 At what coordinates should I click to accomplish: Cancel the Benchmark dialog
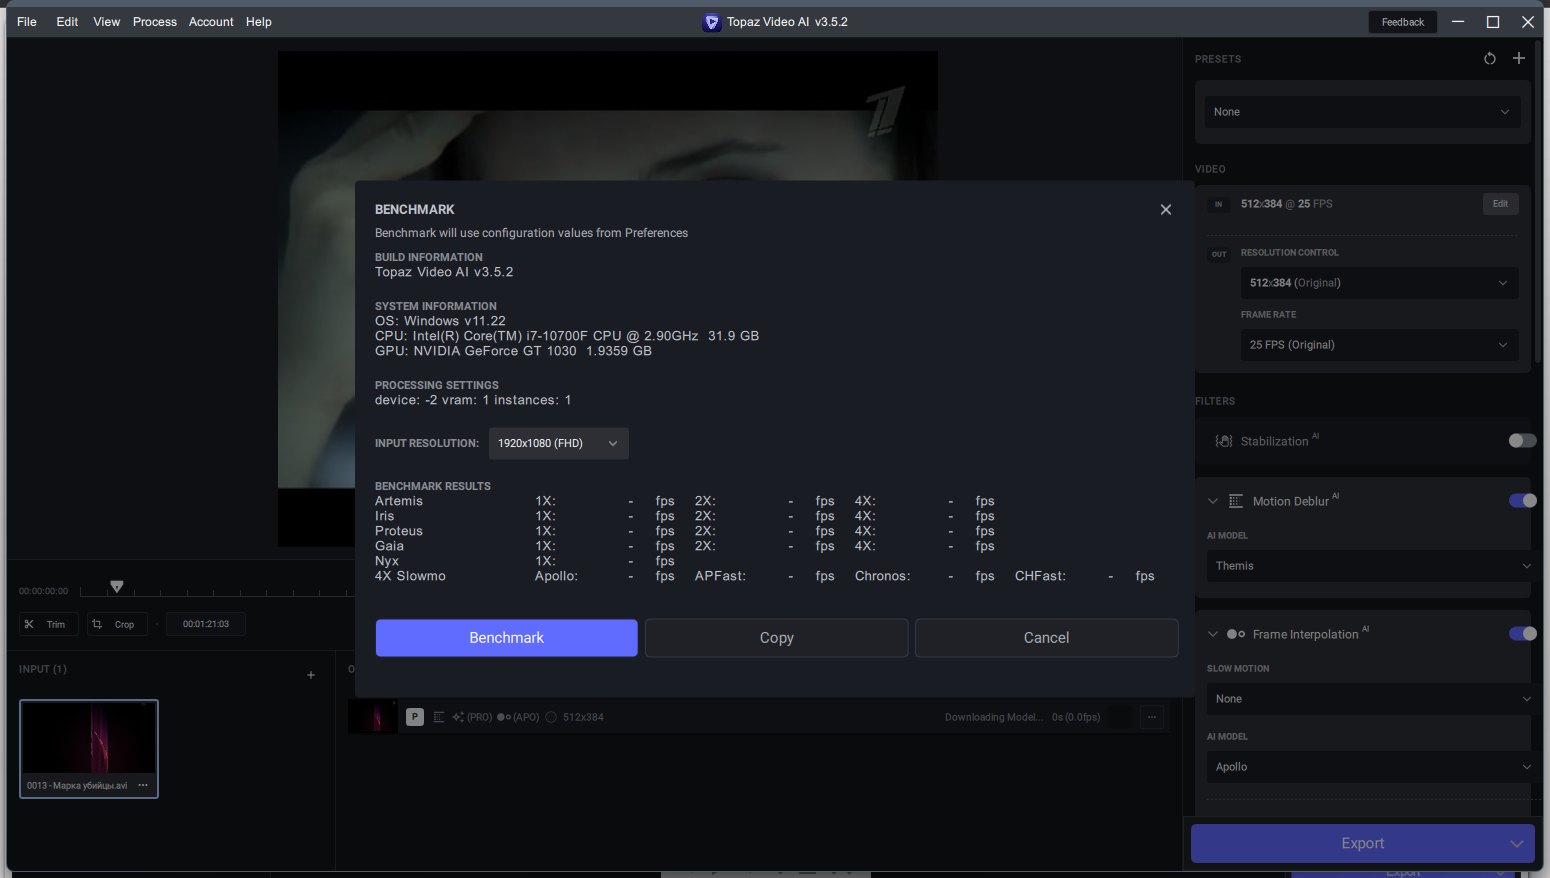pos(1046,638)
